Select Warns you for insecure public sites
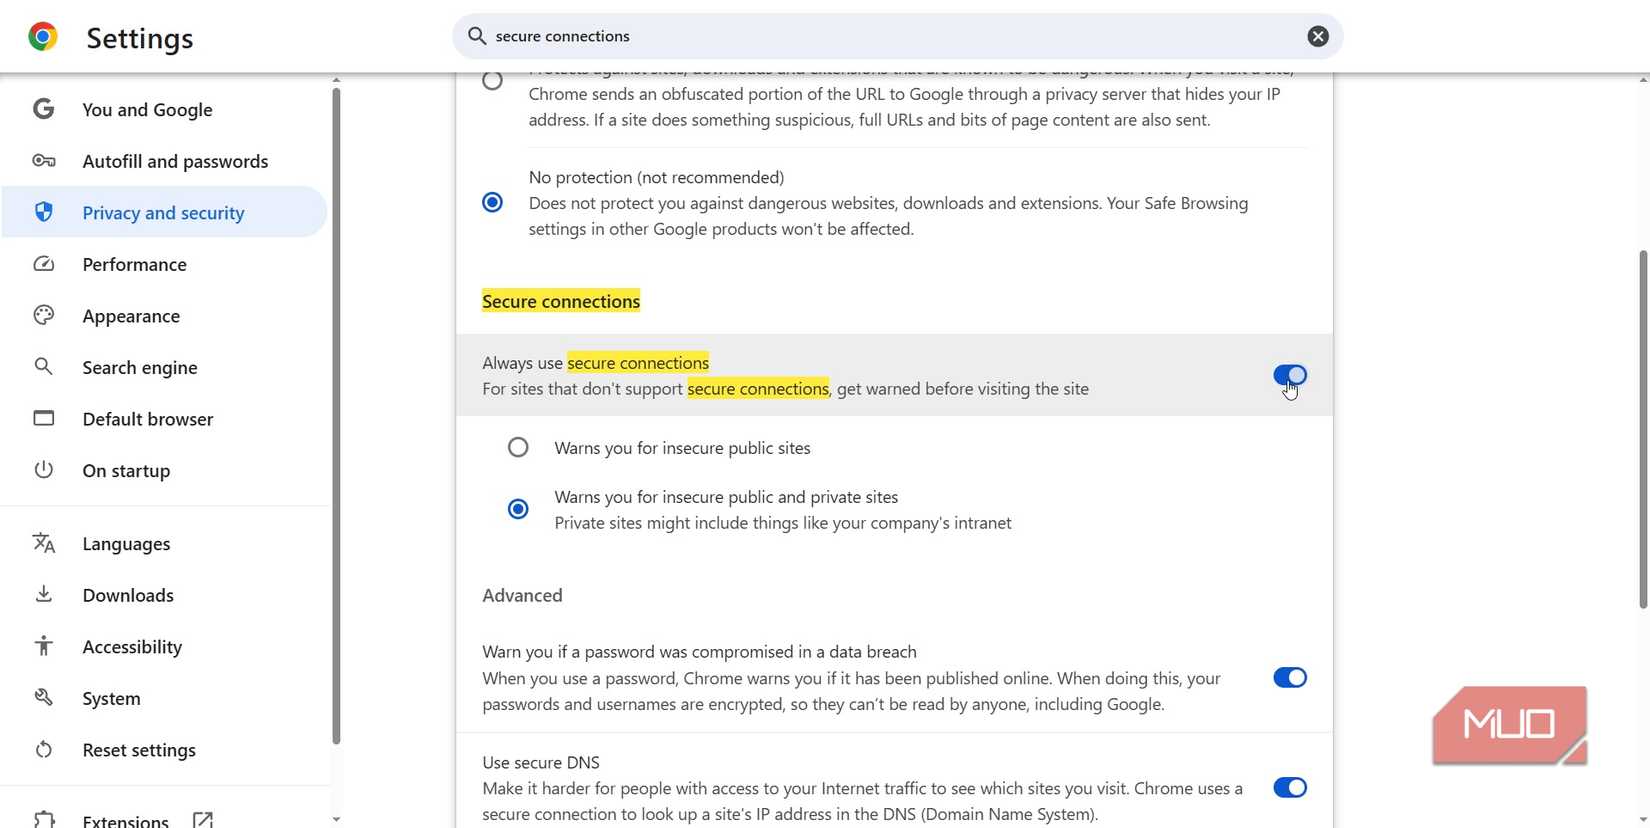The image size is (1650, 828). (517, 447)
